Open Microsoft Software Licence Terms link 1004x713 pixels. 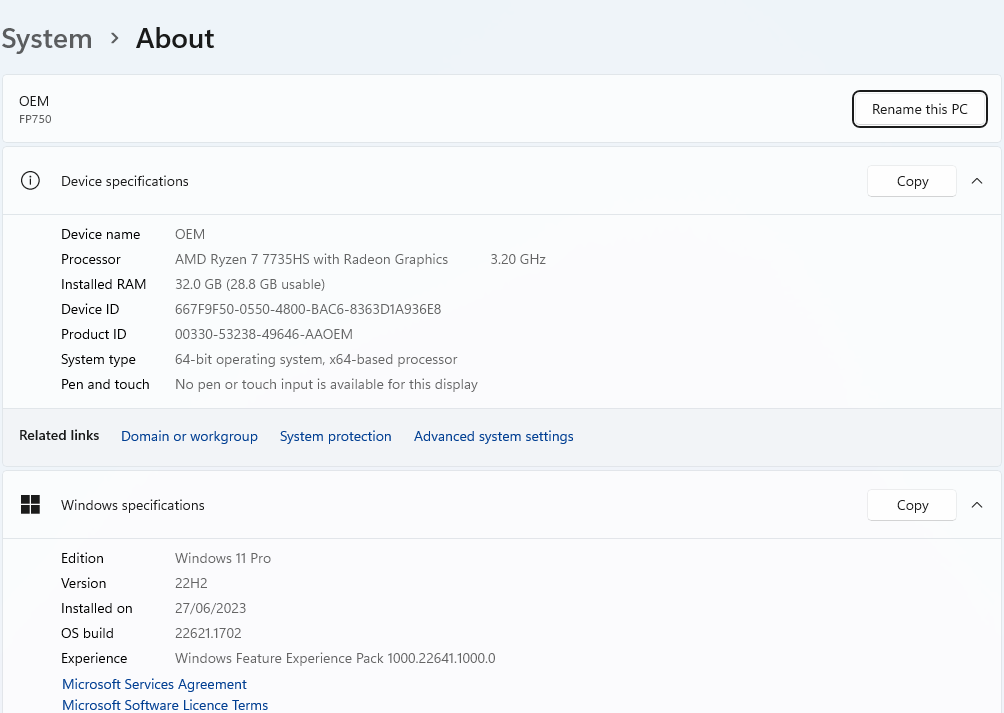tap(165, 705)
